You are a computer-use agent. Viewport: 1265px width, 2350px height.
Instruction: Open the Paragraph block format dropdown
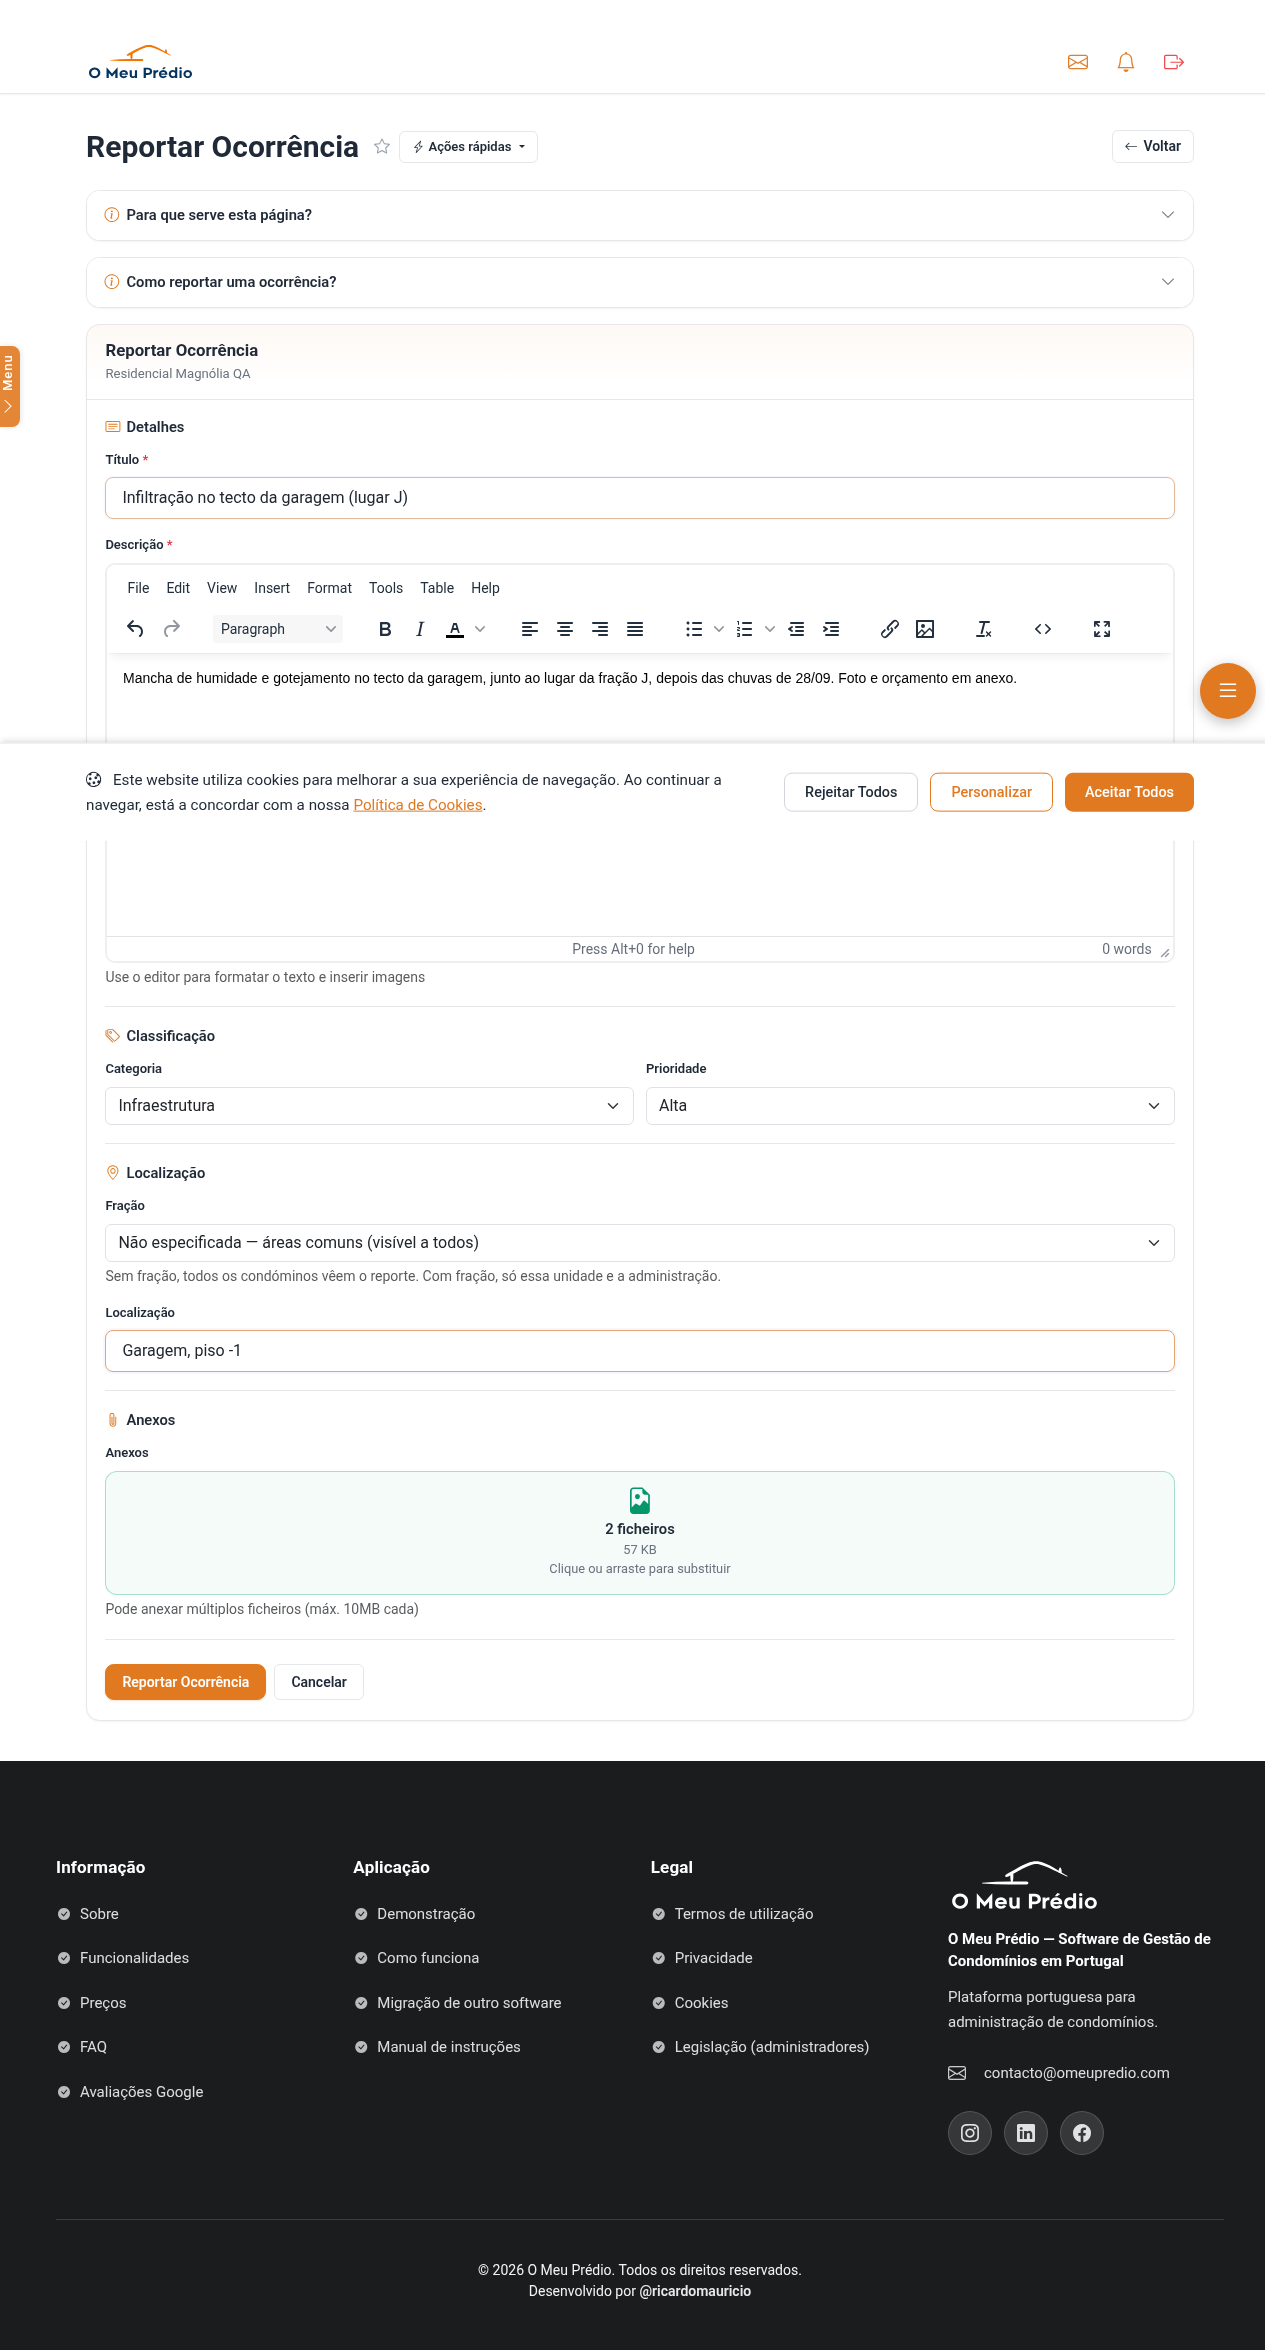pyautogui.click(x=278, y=629)
